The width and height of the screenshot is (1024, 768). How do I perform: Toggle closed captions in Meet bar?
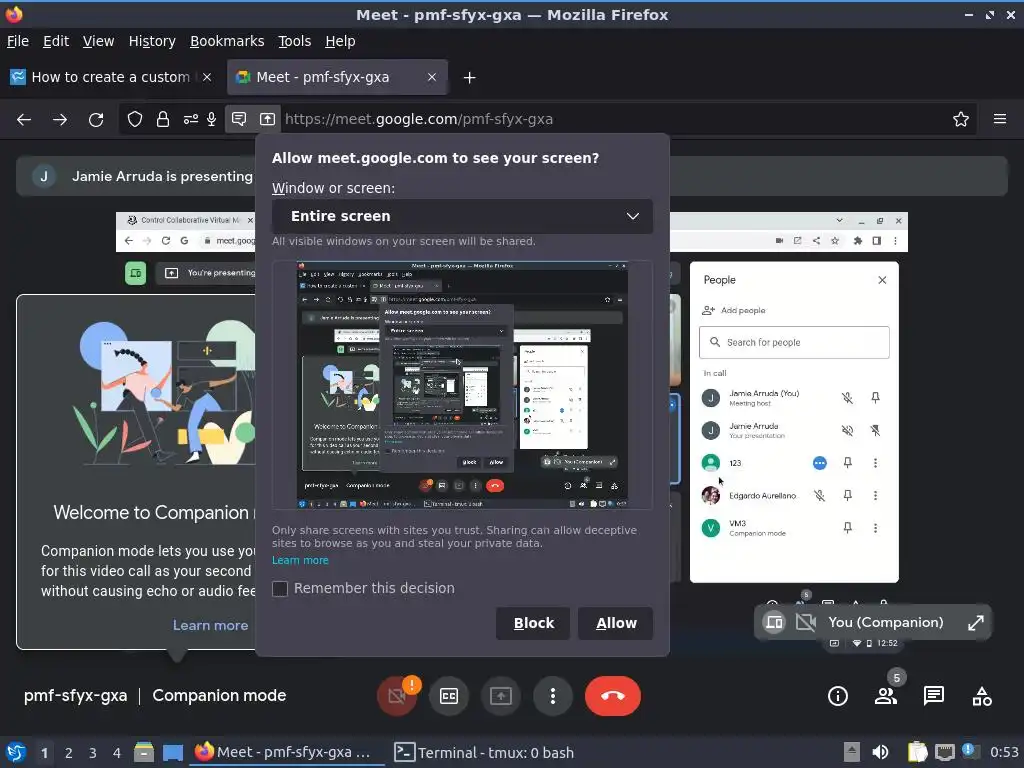[x=449, y=696]
